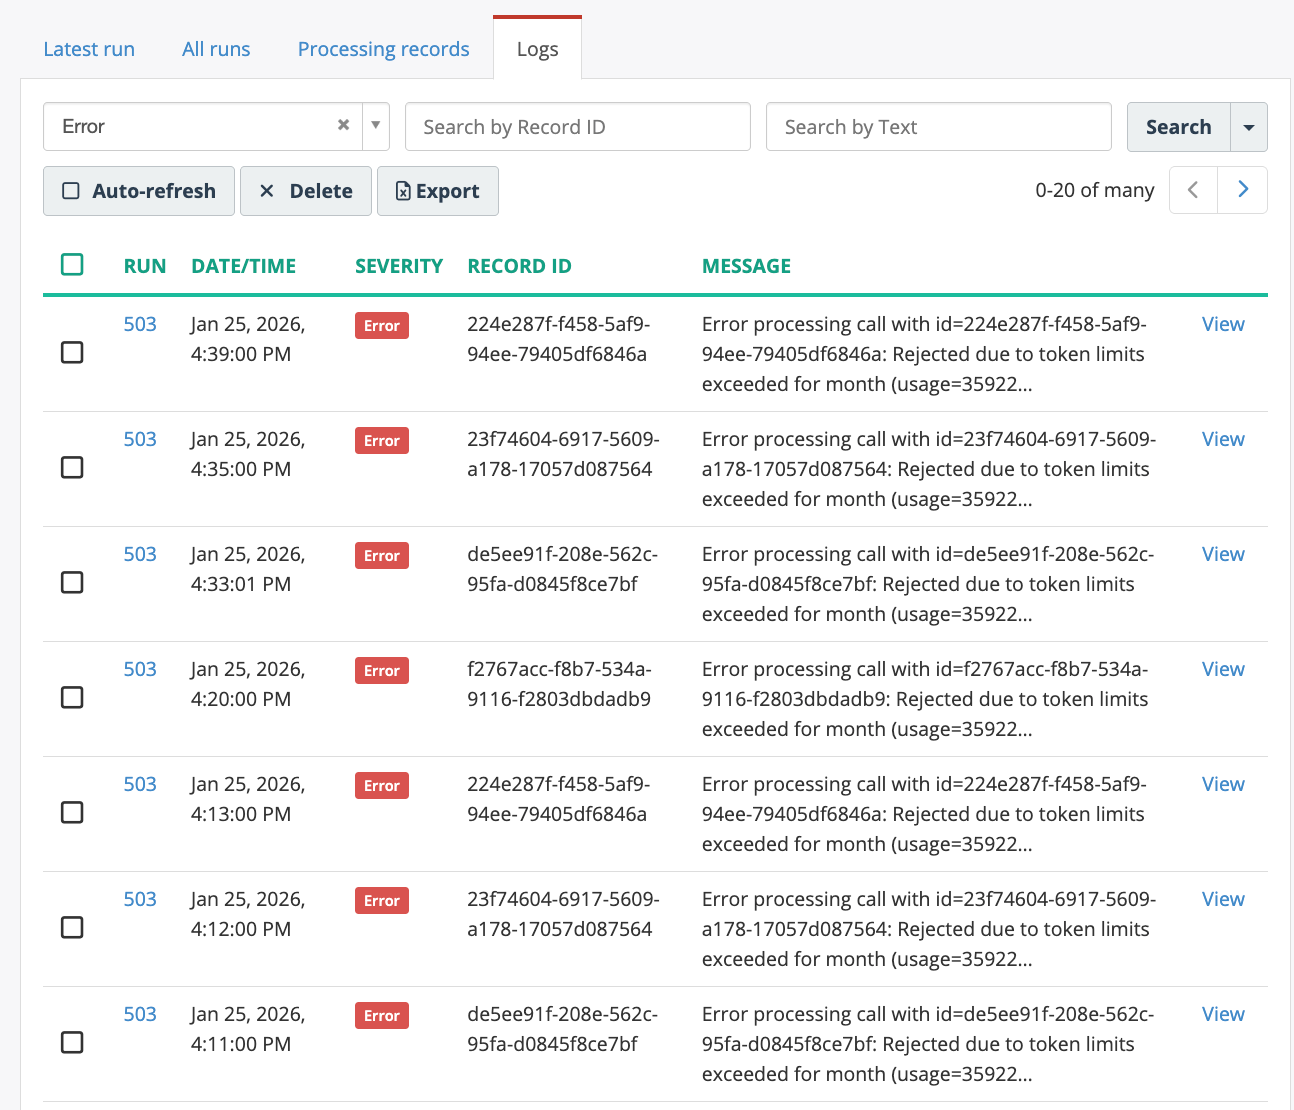Go to next page of logs
Viewport: 1294px width, 1110px height.
1242,190
